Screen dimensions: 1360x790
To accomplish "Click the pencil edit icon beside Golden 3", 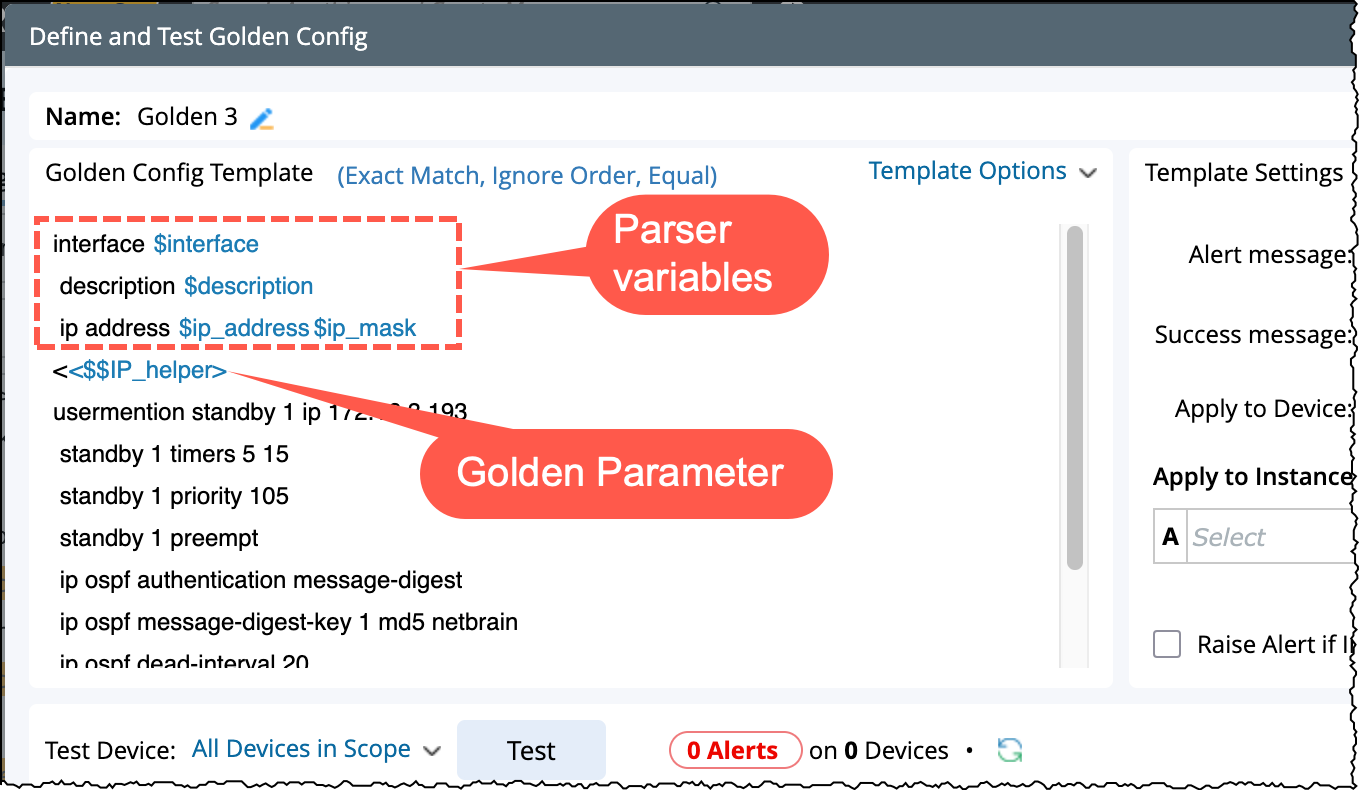I will click(262, 119).
